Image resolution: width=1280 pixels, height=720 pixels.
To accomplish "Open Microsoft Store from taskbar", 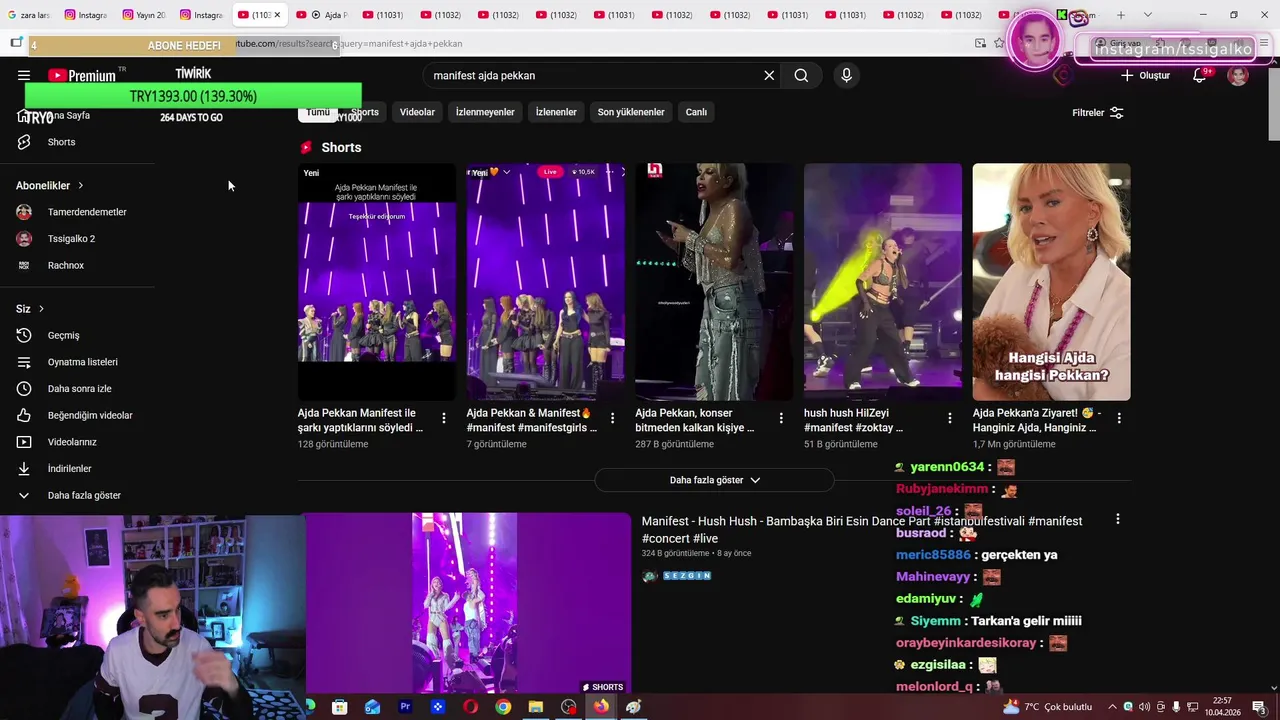I will tap(340, 707).
